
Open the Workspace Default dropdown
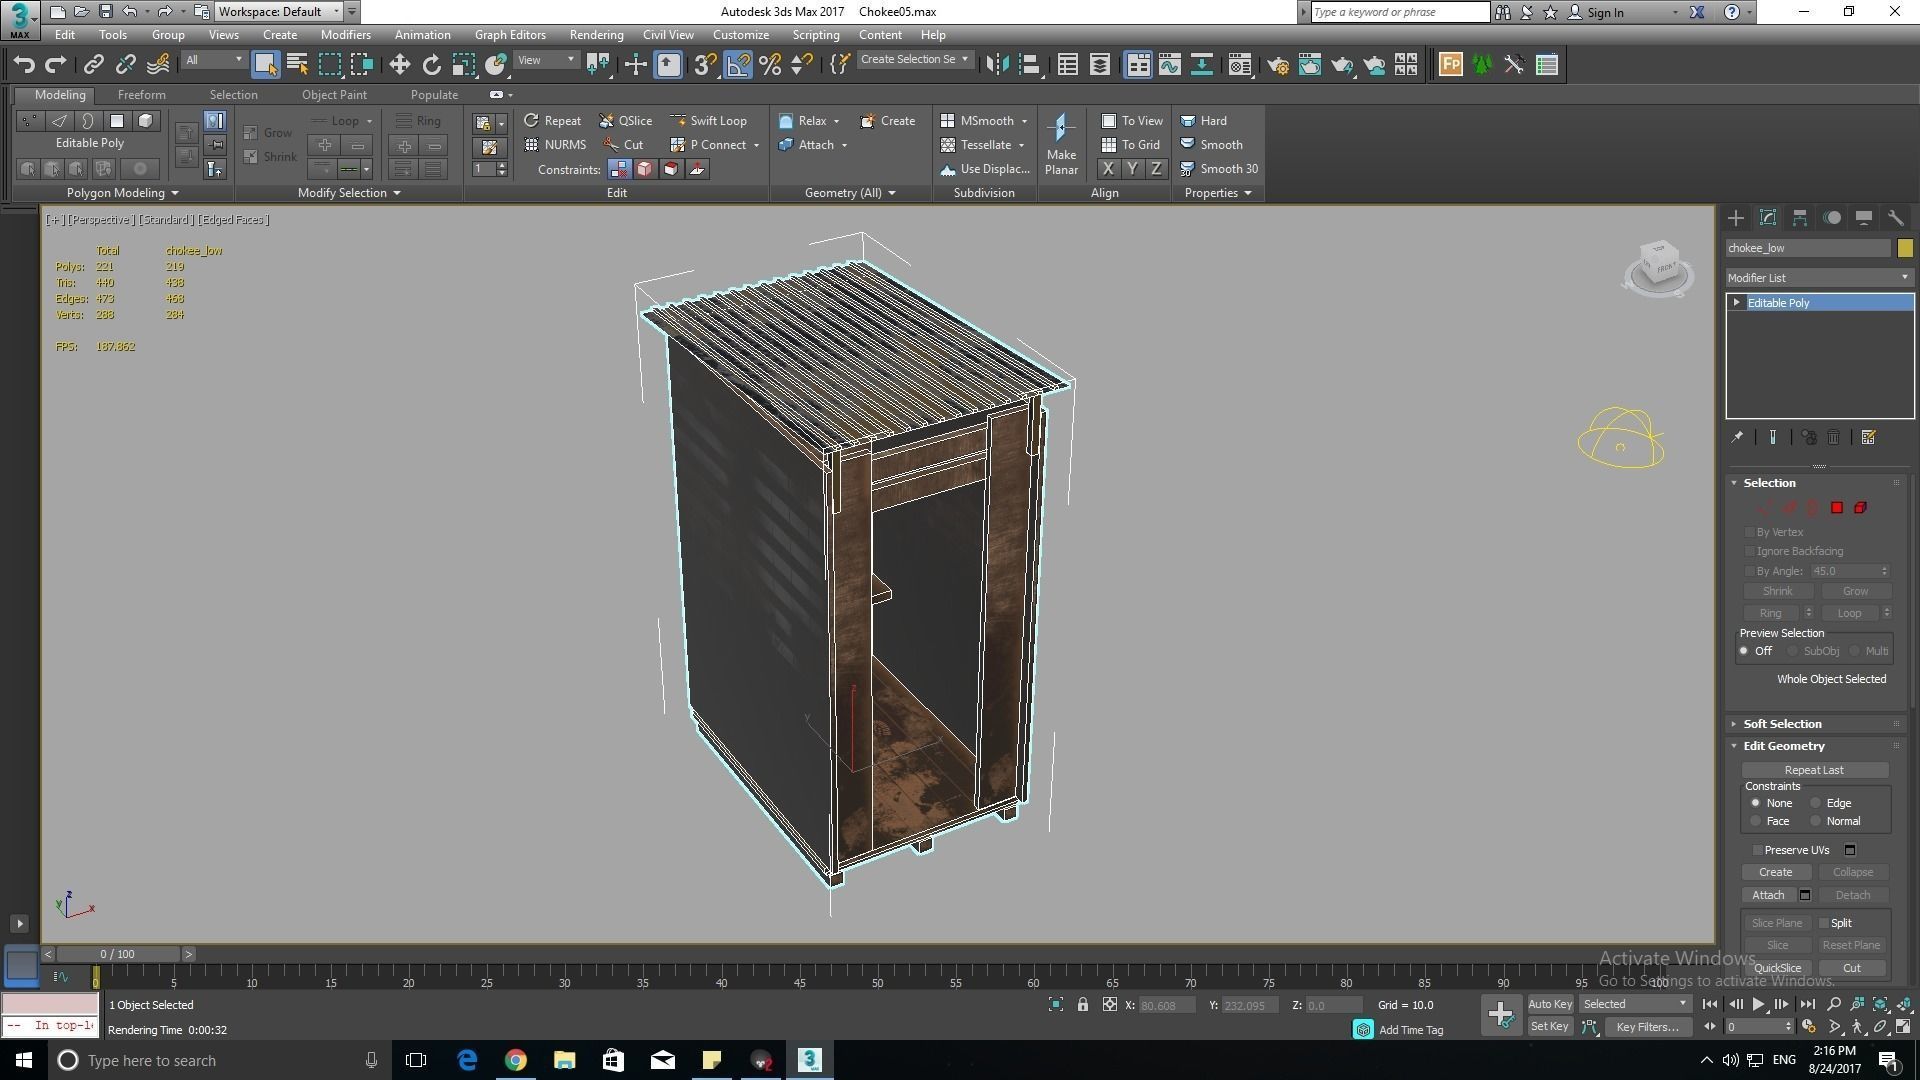tap(278, 12)
